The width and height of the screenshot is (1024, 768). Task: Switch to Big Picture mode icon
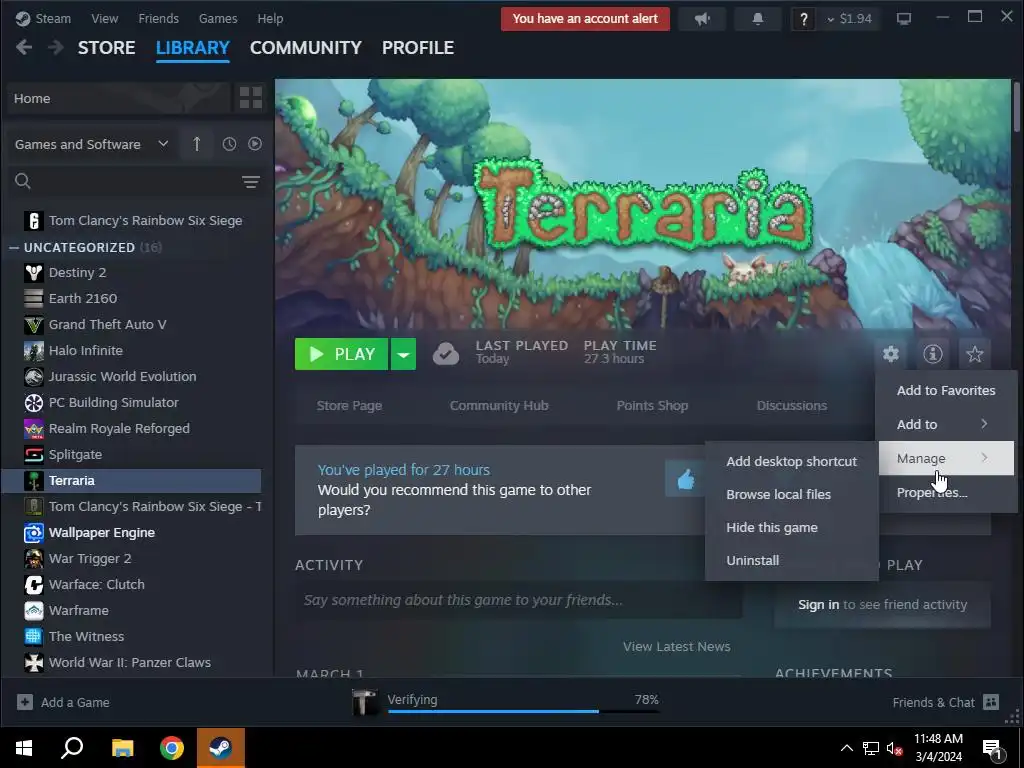[x=904, y=19]
